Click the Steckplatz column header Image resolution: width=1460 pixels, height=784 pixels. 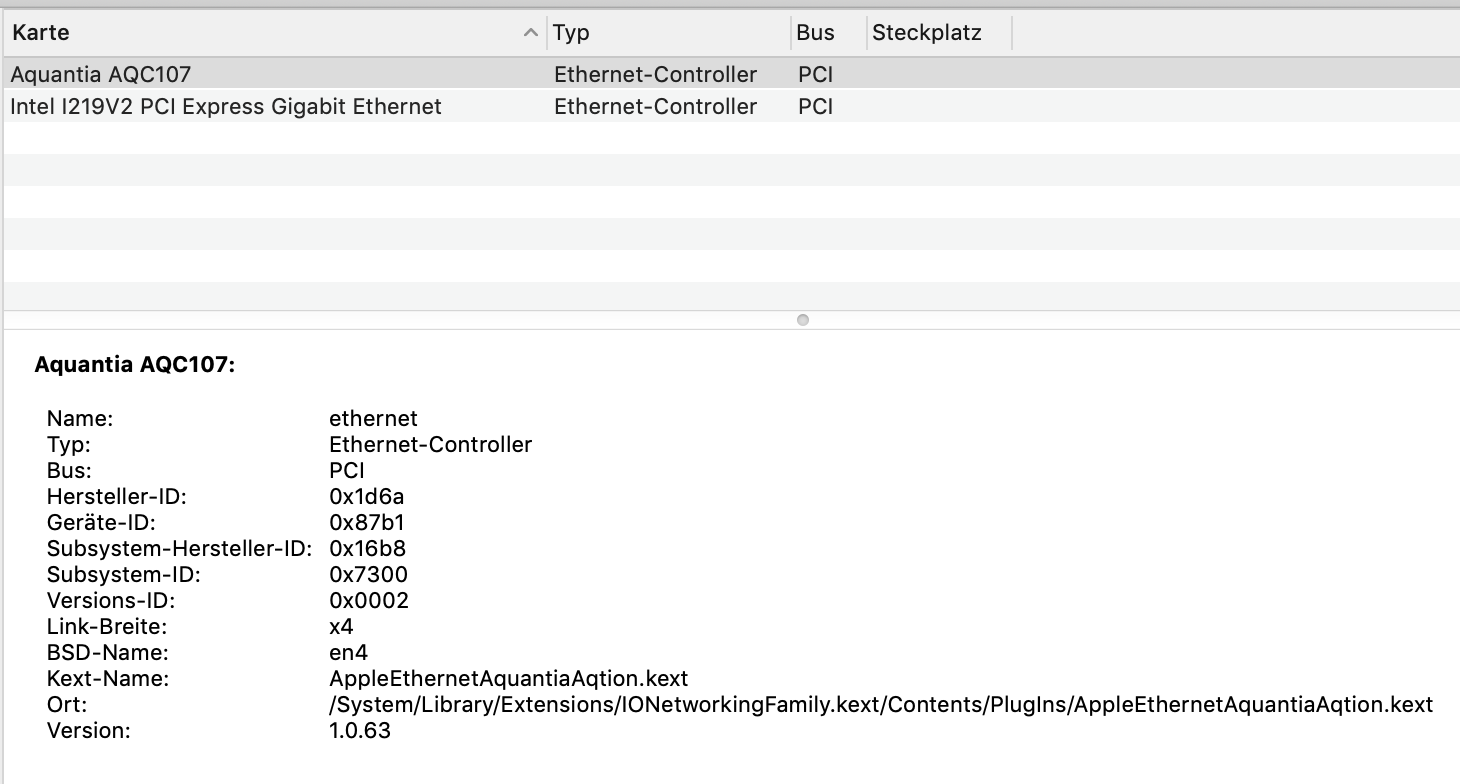click(926, 33)
